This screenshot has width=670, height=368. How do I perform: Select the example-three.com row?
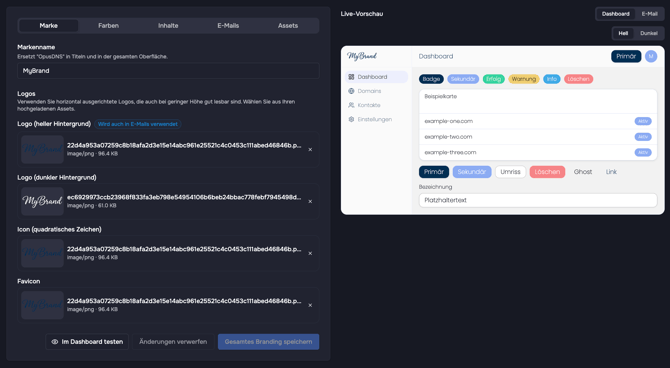point(538,153)
